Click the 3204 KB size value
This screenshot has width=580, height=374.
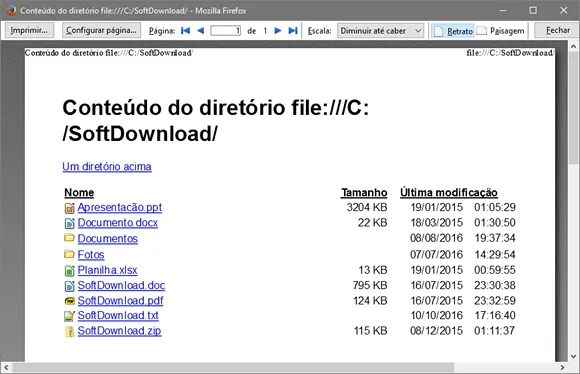[367, 207]
